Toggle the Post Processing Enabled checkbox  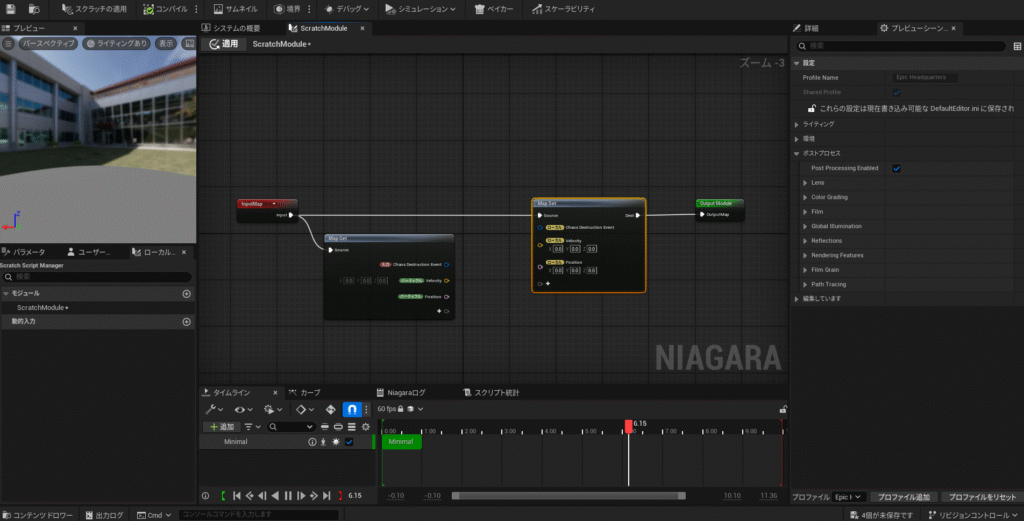[897, 168]
